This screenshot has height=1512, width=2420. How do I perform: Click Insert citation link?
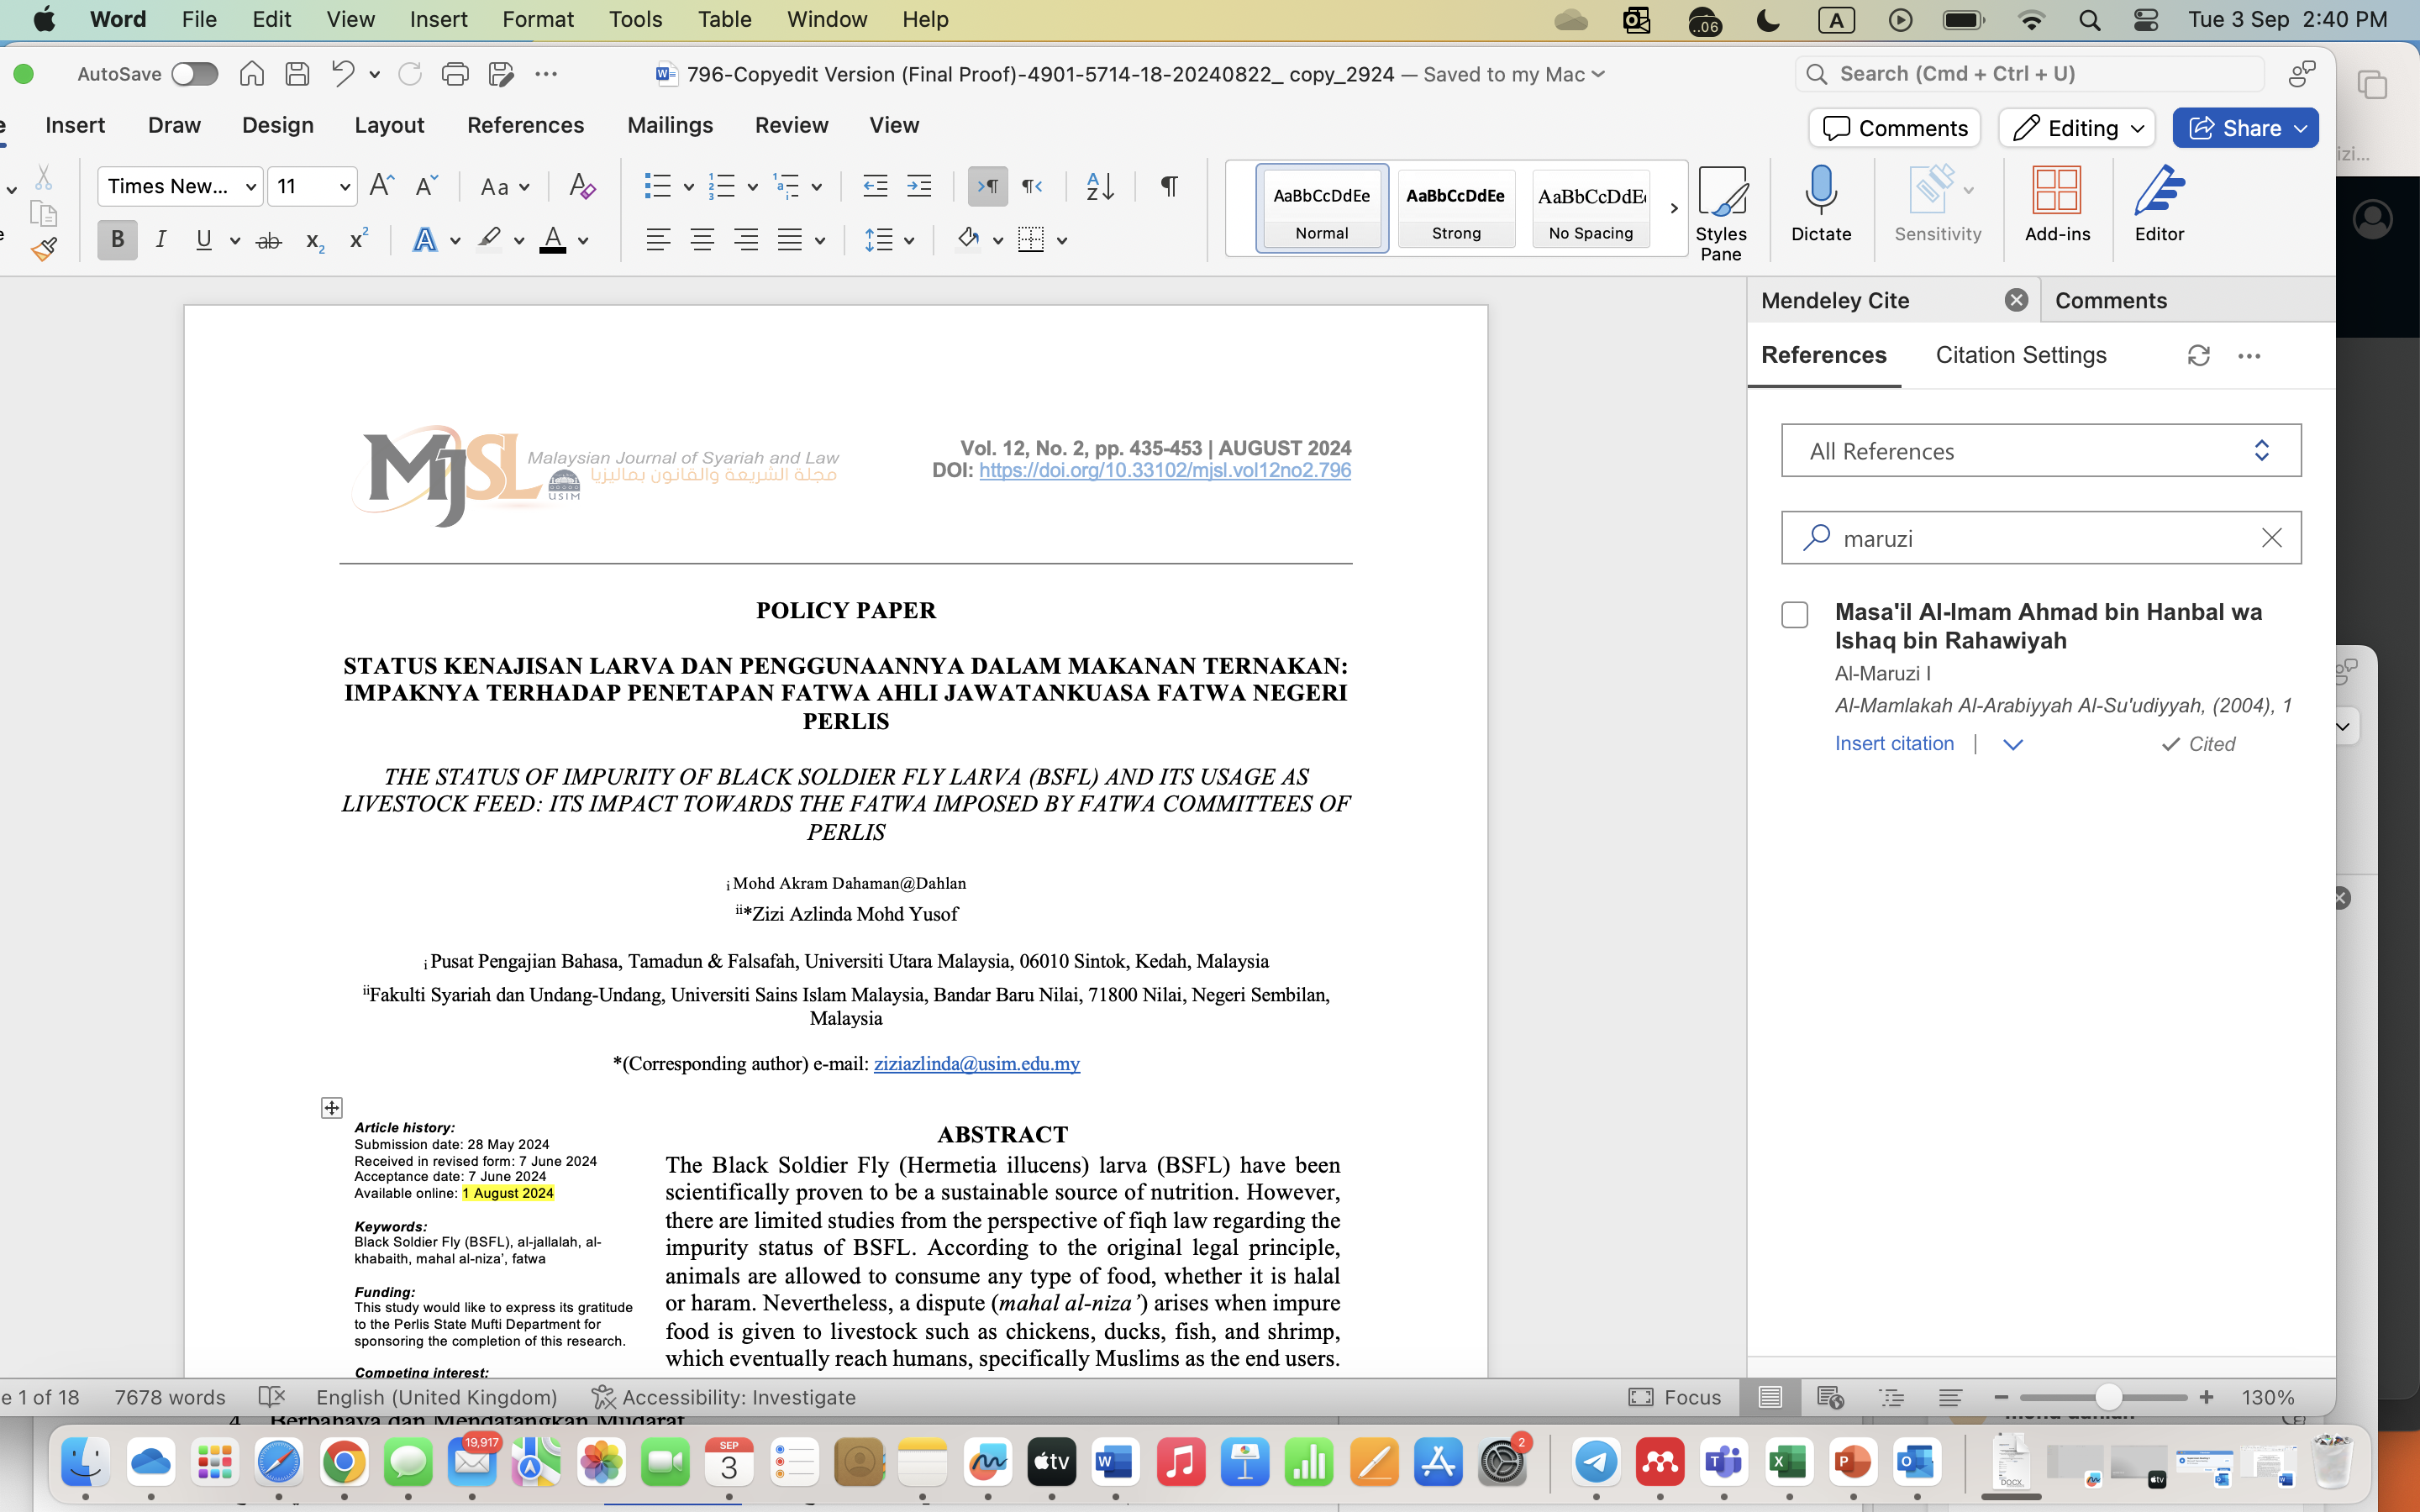(1894, 743)
